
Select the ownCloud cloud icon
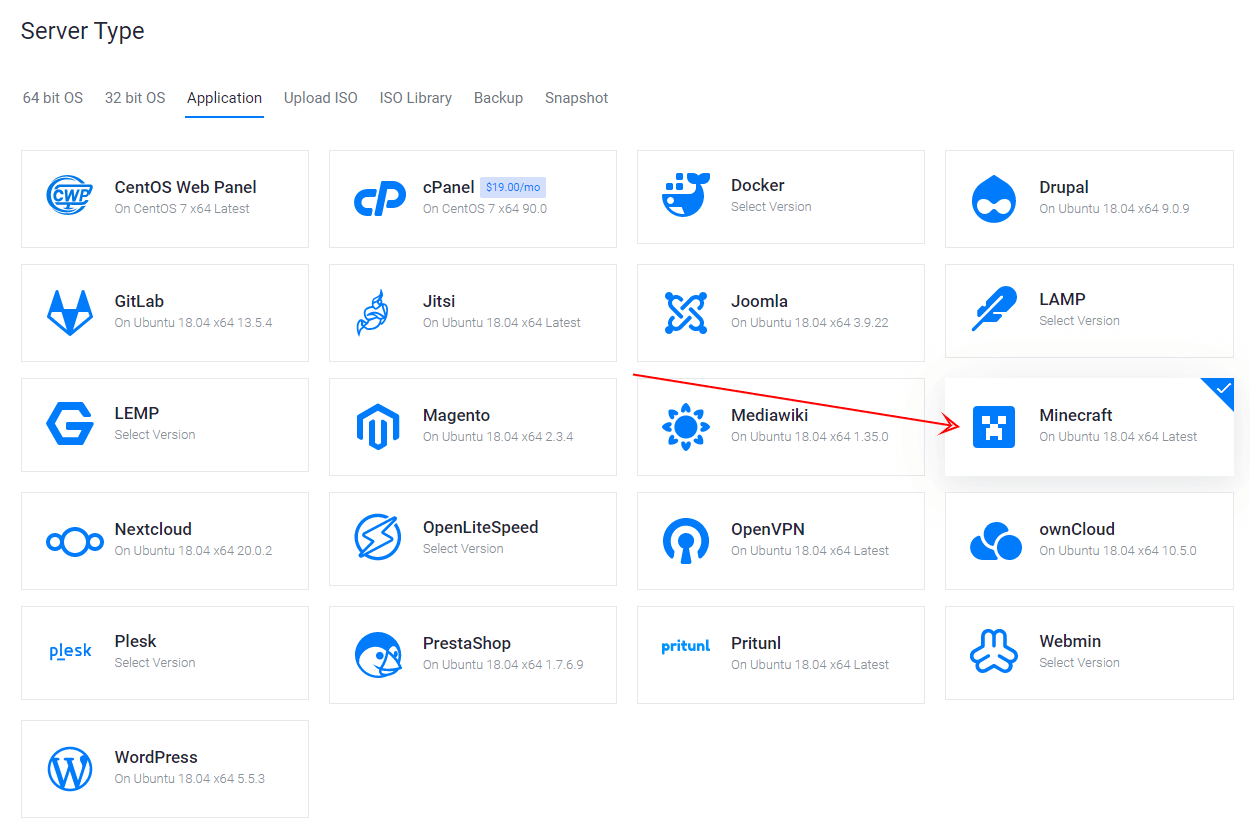pyautogui.click(x=995, y=541)
